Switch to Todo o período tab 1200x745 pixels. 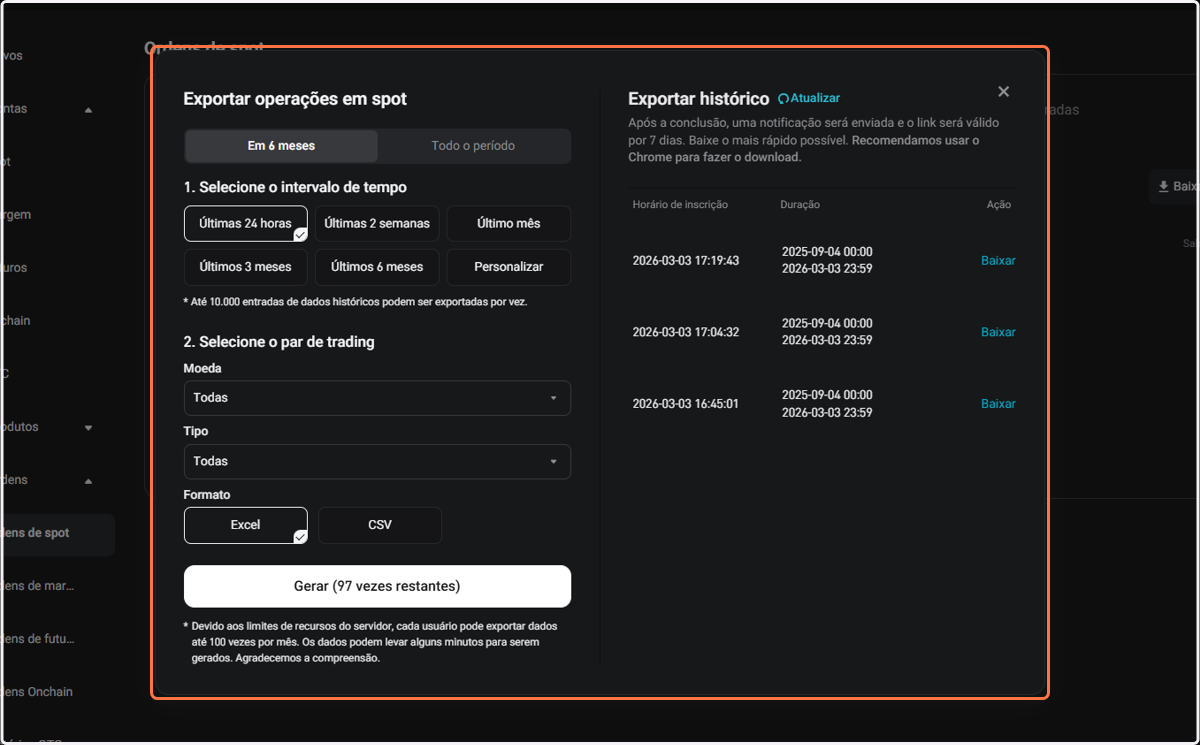[473, 146]
